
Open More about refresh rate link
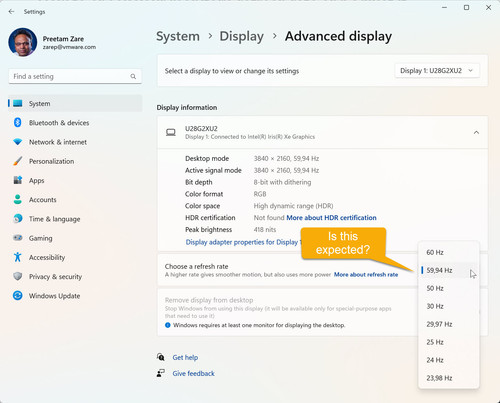pos(366,275)
